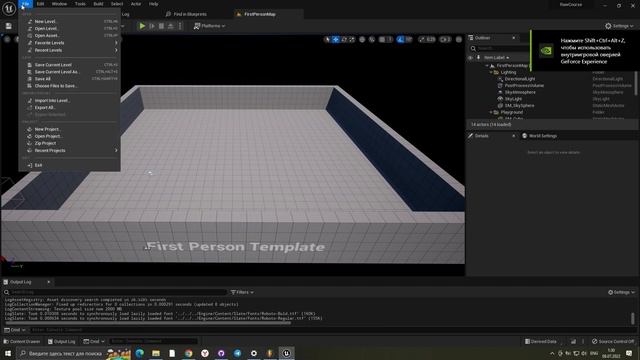Activate the Scale gizmo tool
The width and height of the screenshot is (640, 360).
pyautogui.click(x=352, y=40)
